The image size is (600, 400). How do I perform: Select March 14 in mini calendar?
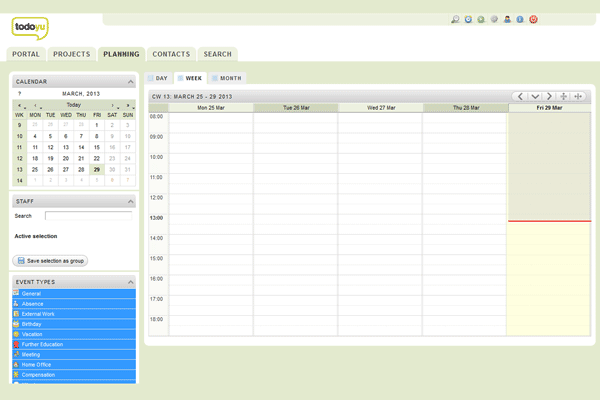pyautogui.click(x=81, y=147)
